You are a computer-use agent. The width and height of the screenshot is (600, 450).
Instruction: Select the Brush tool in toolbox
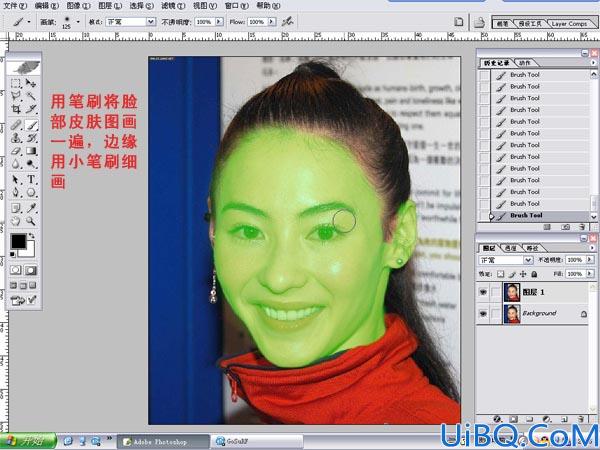(31, 125)
